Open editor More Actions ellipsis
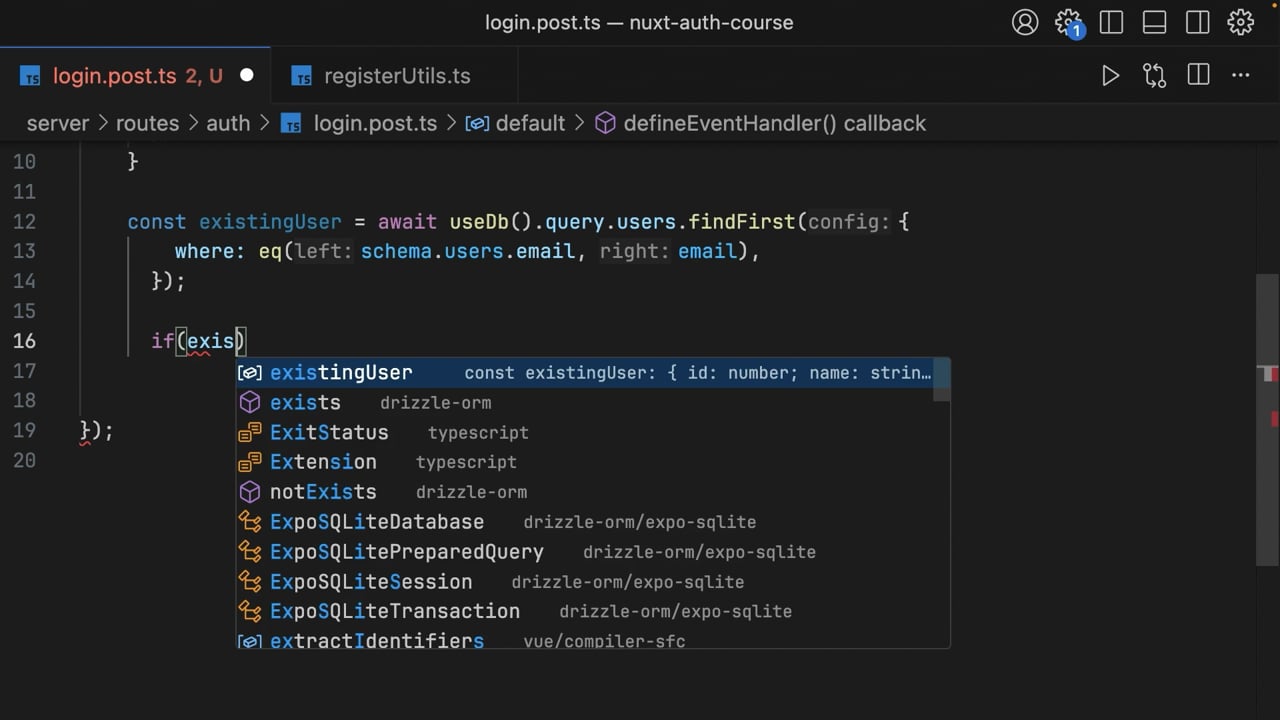 click(x=1241, y=75)
